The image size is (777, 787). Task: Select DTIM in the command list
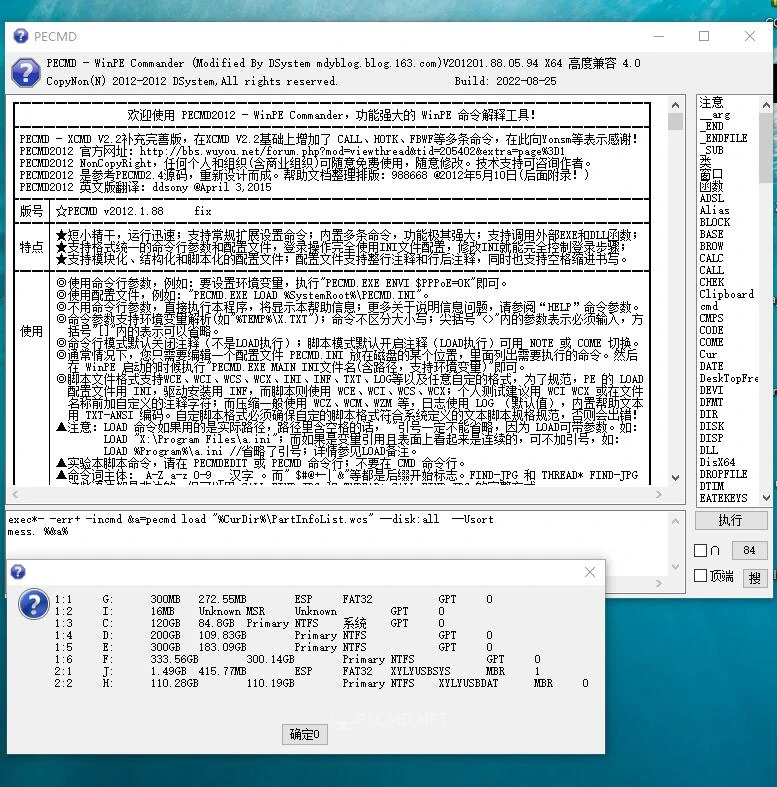[712, 487]
